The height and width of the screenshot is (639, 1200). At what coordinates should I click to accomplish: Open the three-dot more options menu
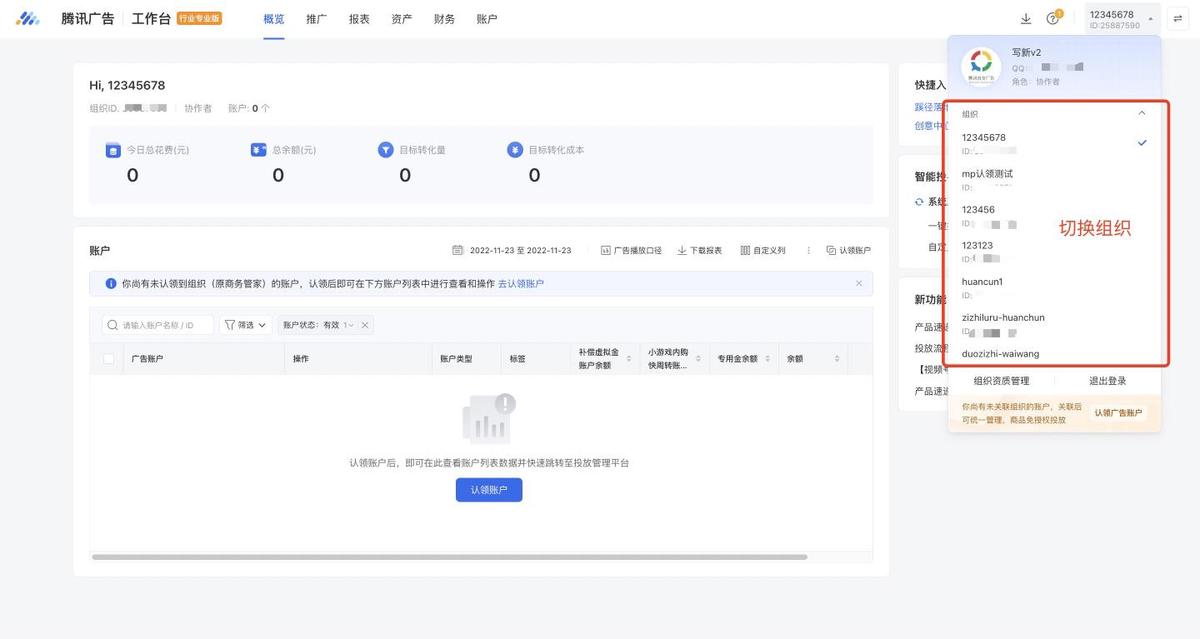[x=808, y=250]
